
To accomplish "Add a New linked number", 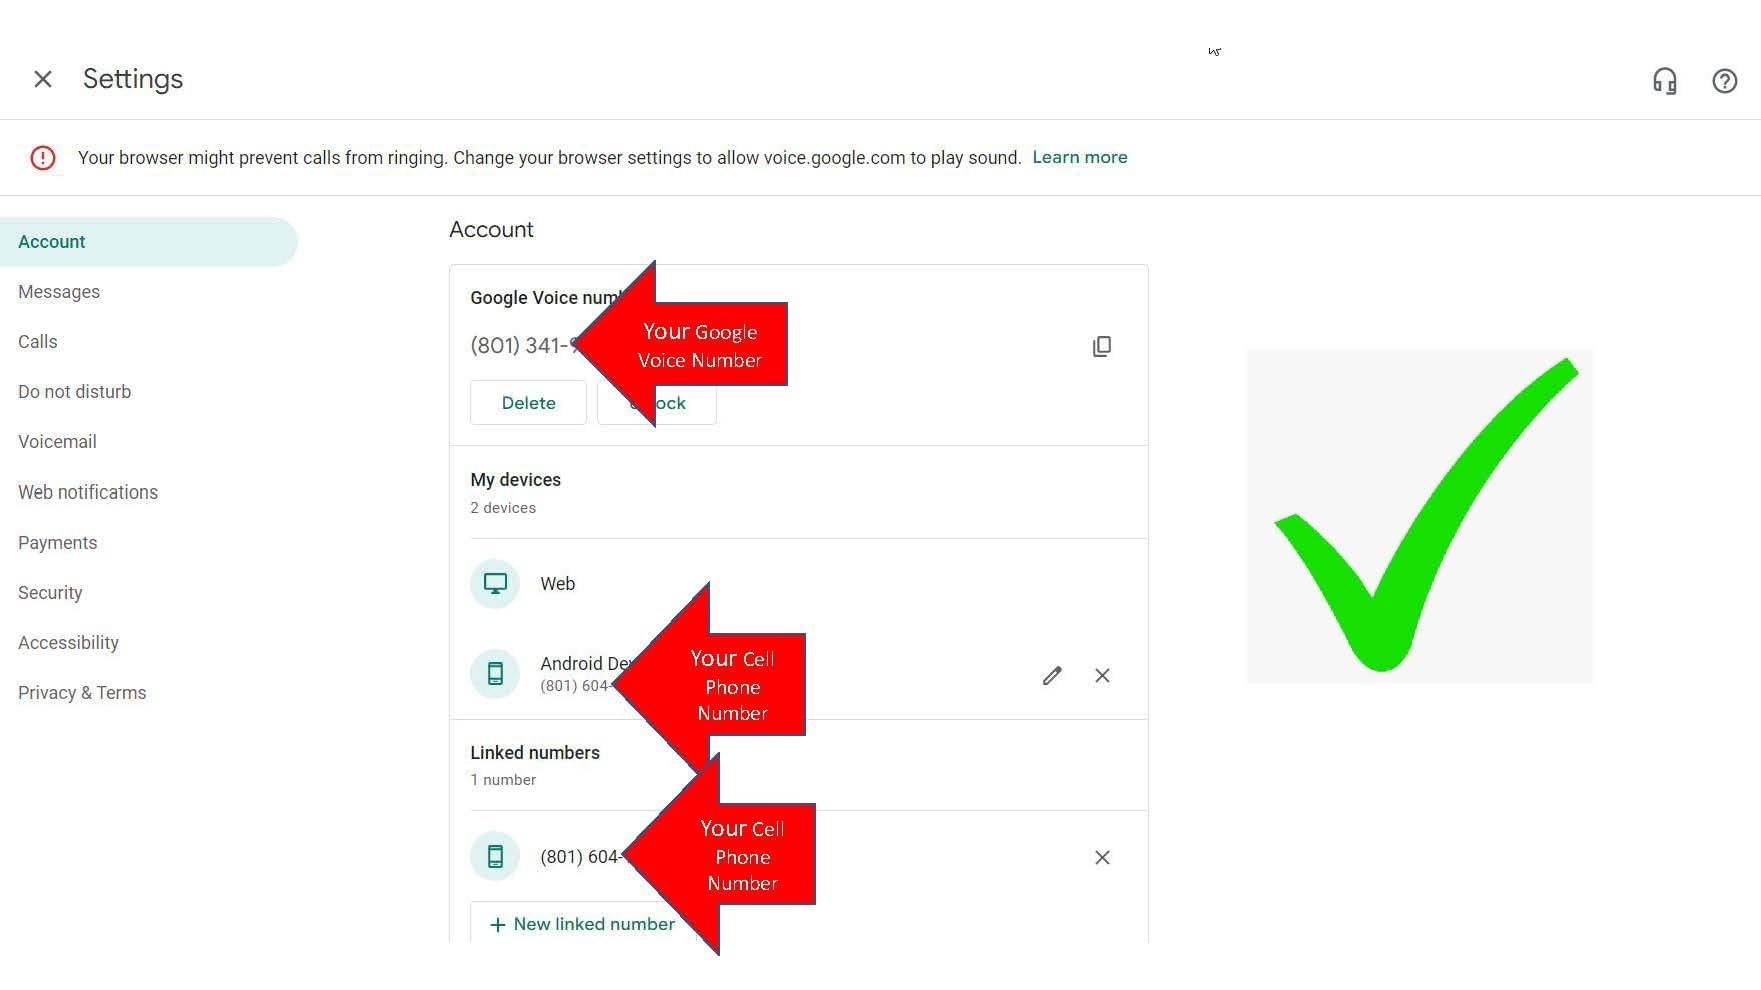I will [x=581, y=924].
